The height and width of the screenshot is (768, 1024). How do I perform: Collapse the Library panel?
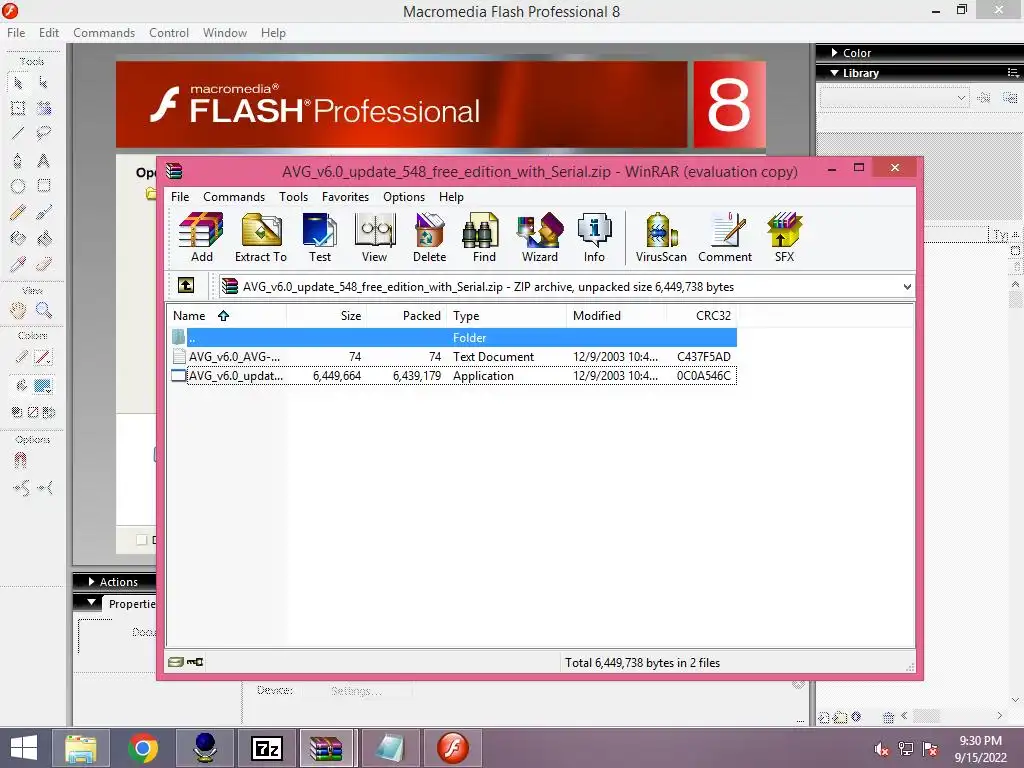pyautogui.click(x=834, y=72)
